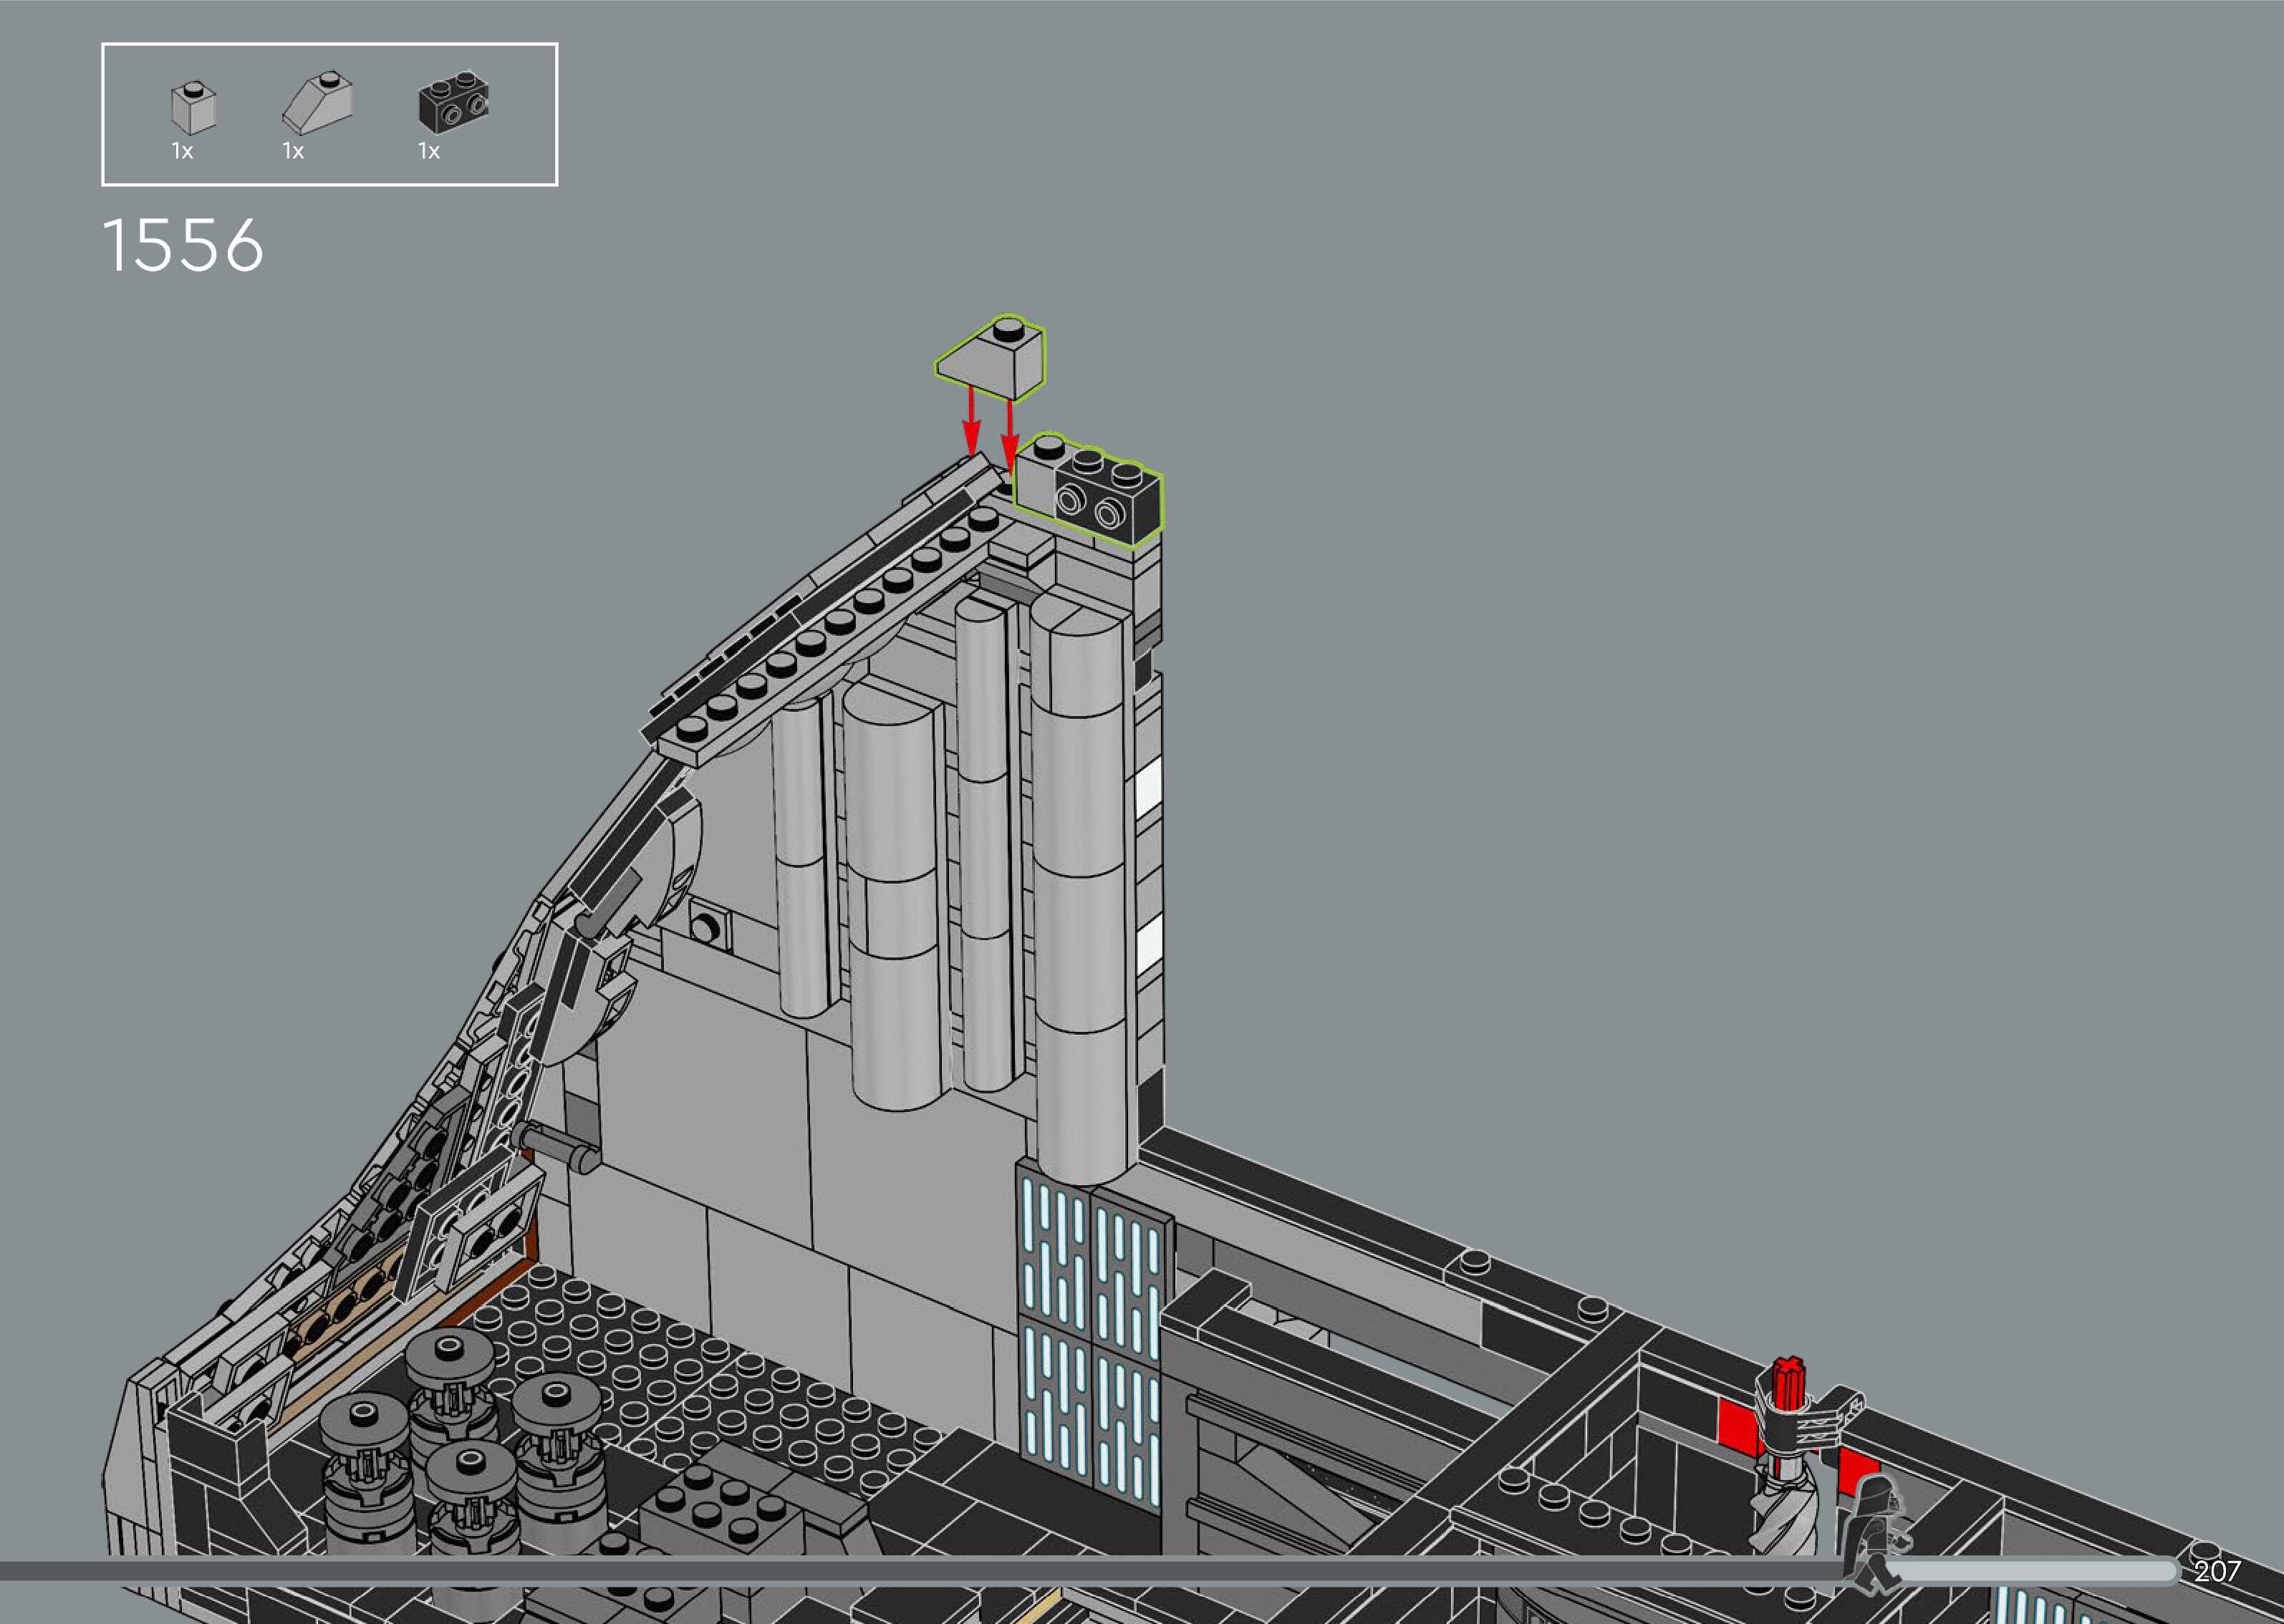Click the black 1x2 brick with side studs icon
This screenshot has width=2284, height=1624.
click(454, 102)
